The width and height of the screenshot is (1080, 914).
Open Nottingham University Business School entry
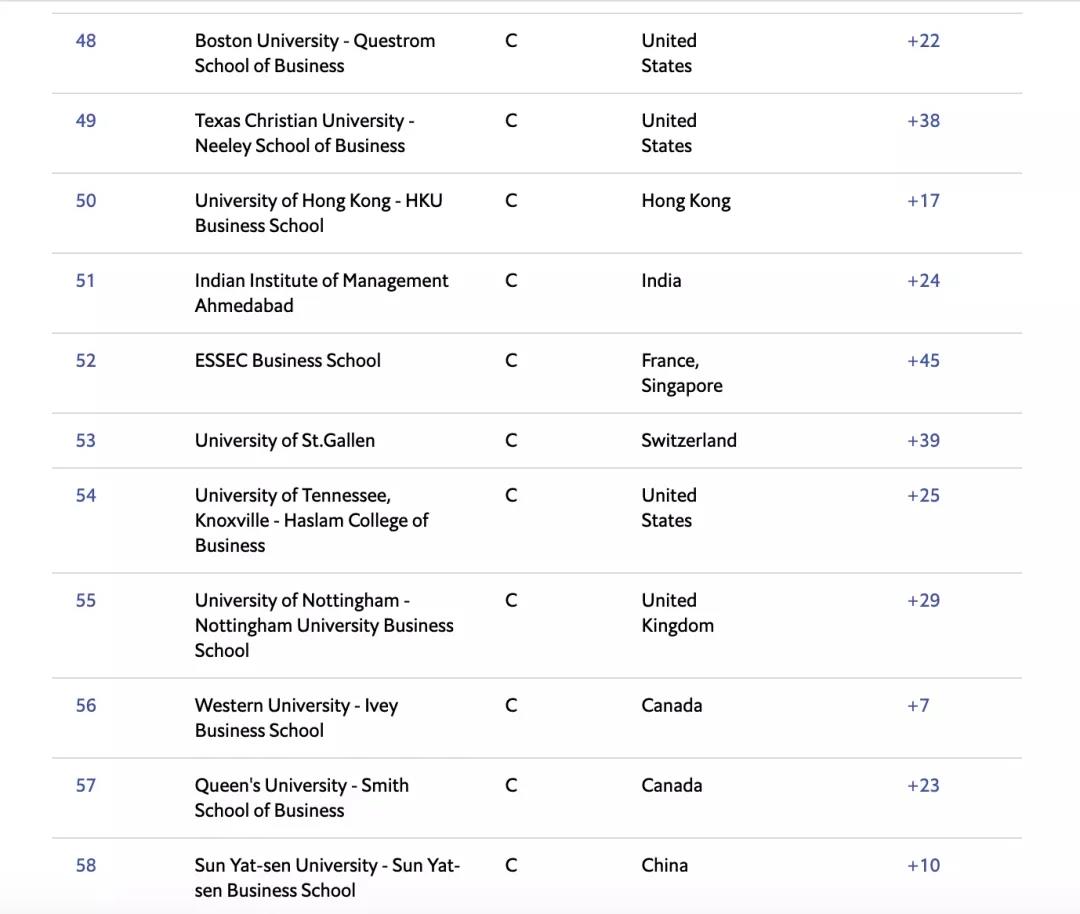point(323,625)
